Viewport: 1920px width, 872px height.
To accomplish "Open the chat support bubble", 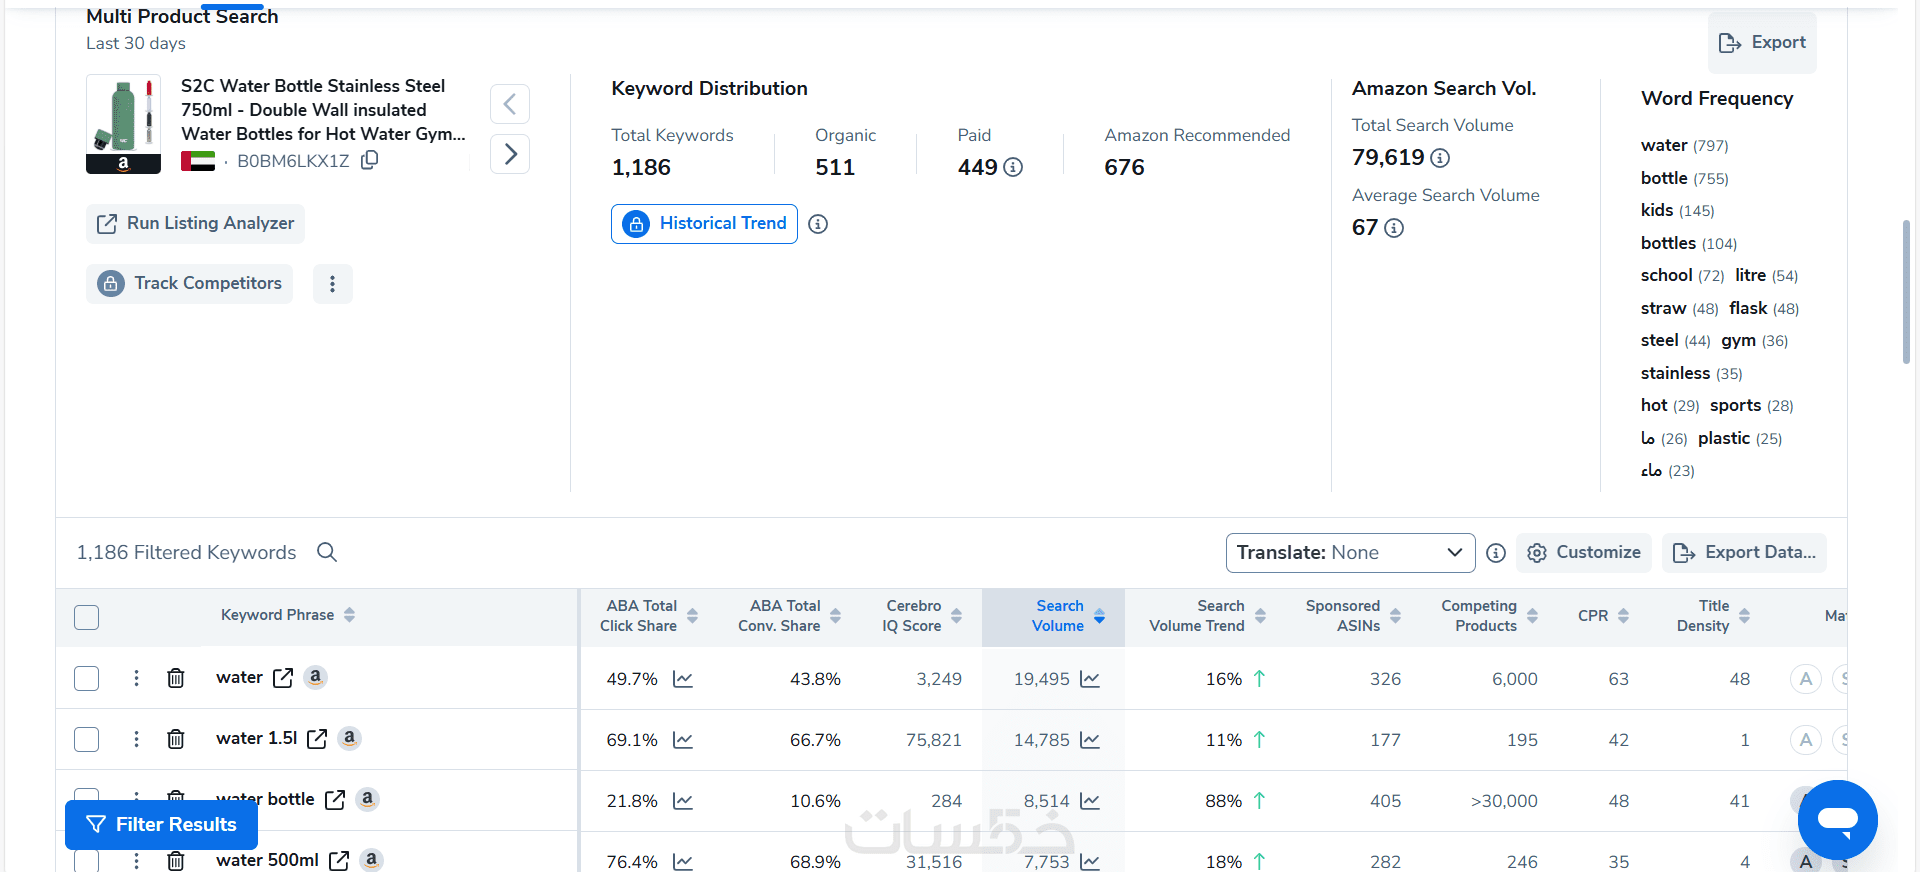I will coord(1837,820).
